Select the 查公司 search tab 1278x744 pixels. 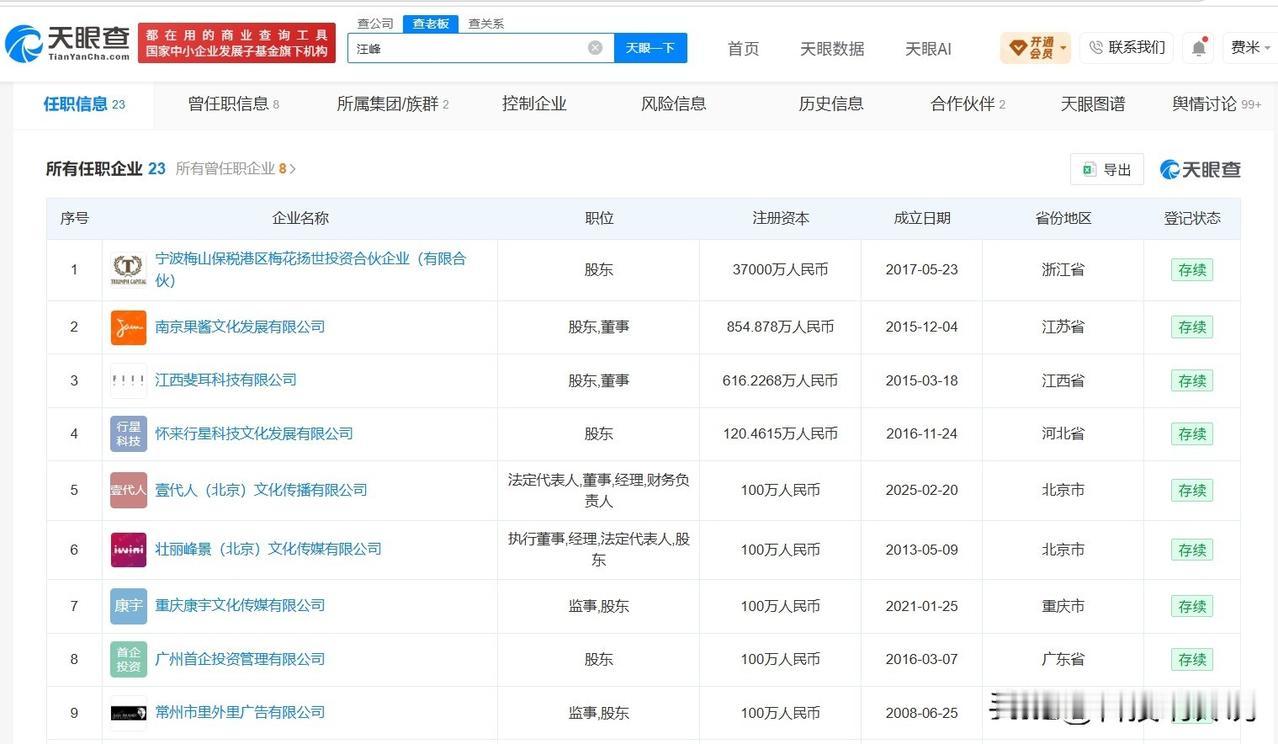point(375,23)
